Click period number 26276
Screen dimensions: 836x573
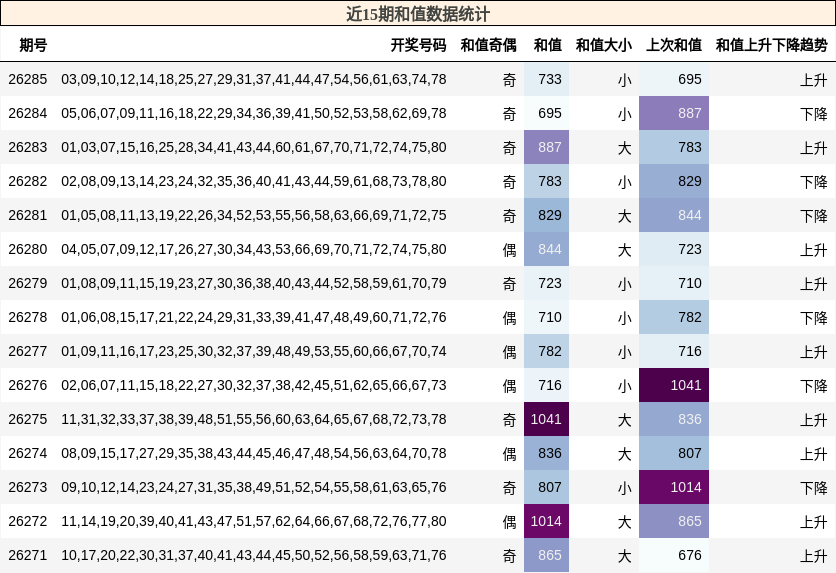[x=28, y=385]
